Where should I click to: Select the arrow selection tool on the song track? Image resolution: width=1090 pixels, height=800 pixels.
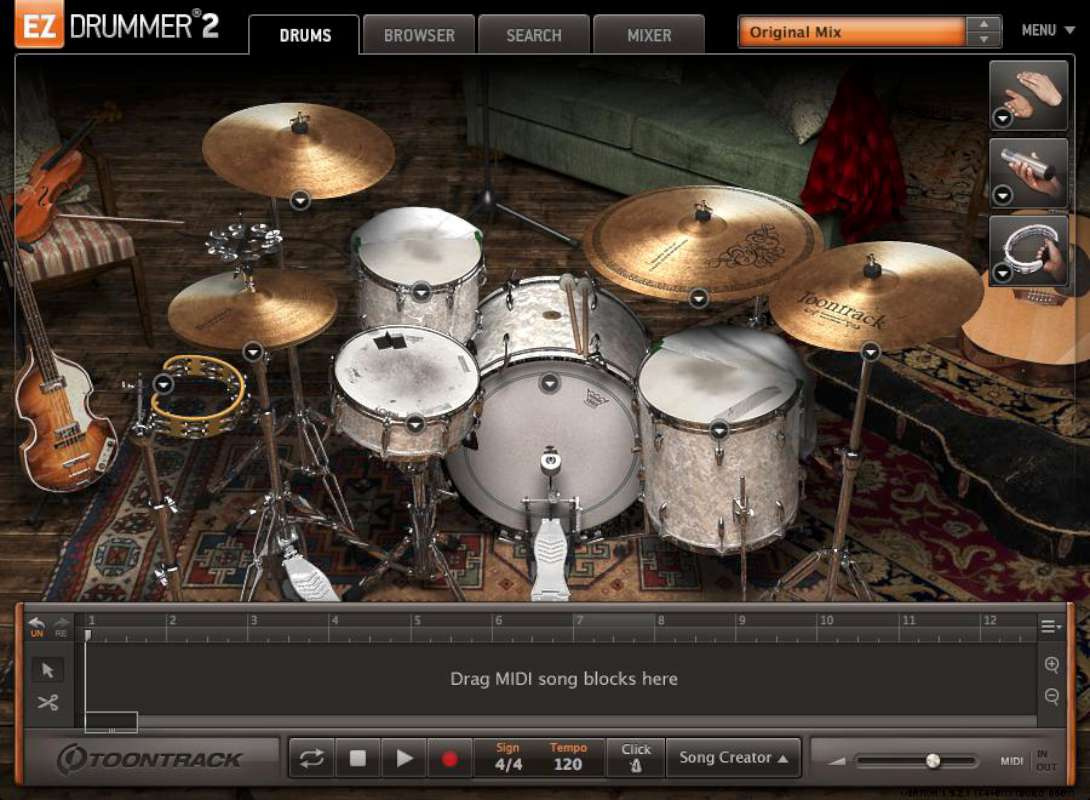pos(46,667)
